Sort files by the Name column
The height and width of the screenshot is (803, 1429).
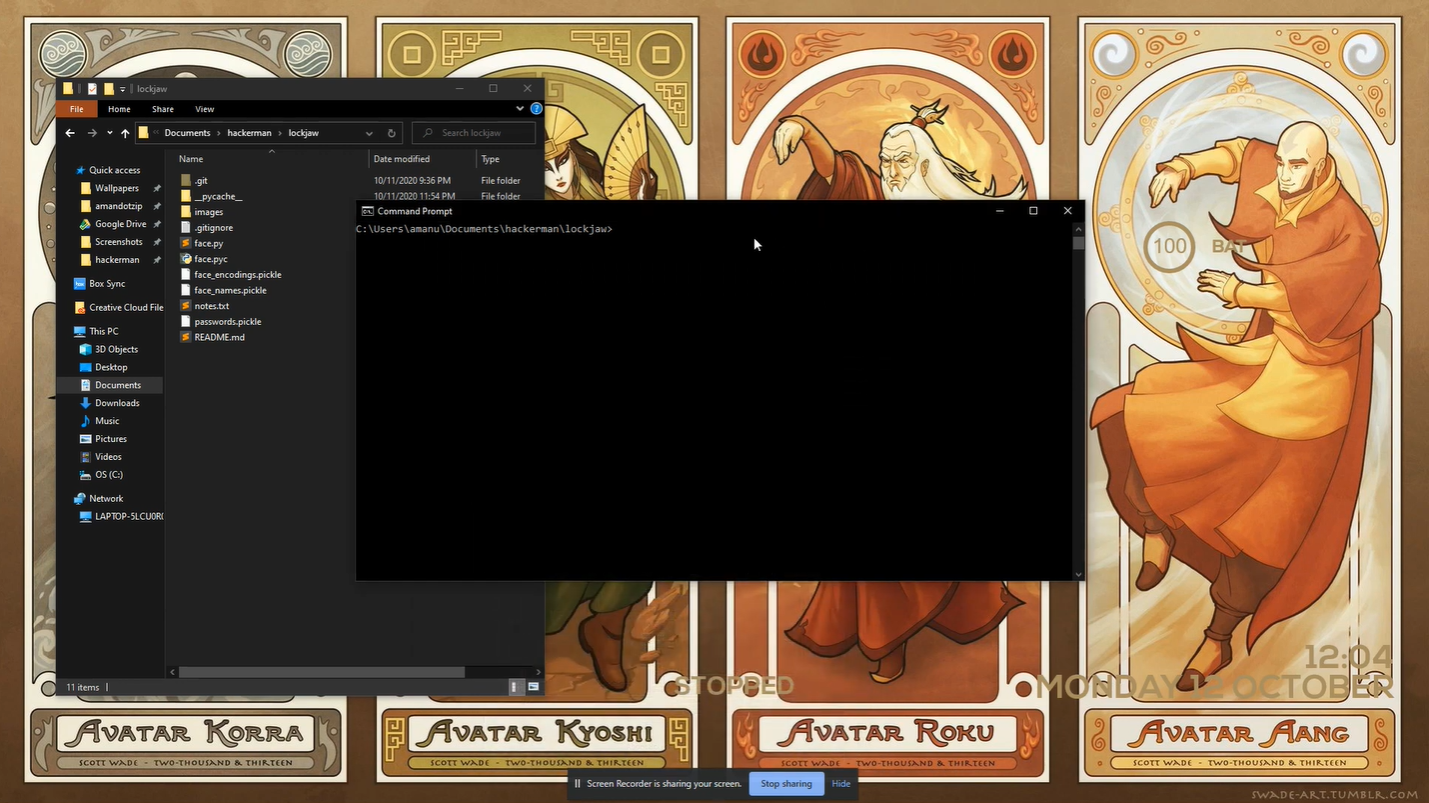191,159
